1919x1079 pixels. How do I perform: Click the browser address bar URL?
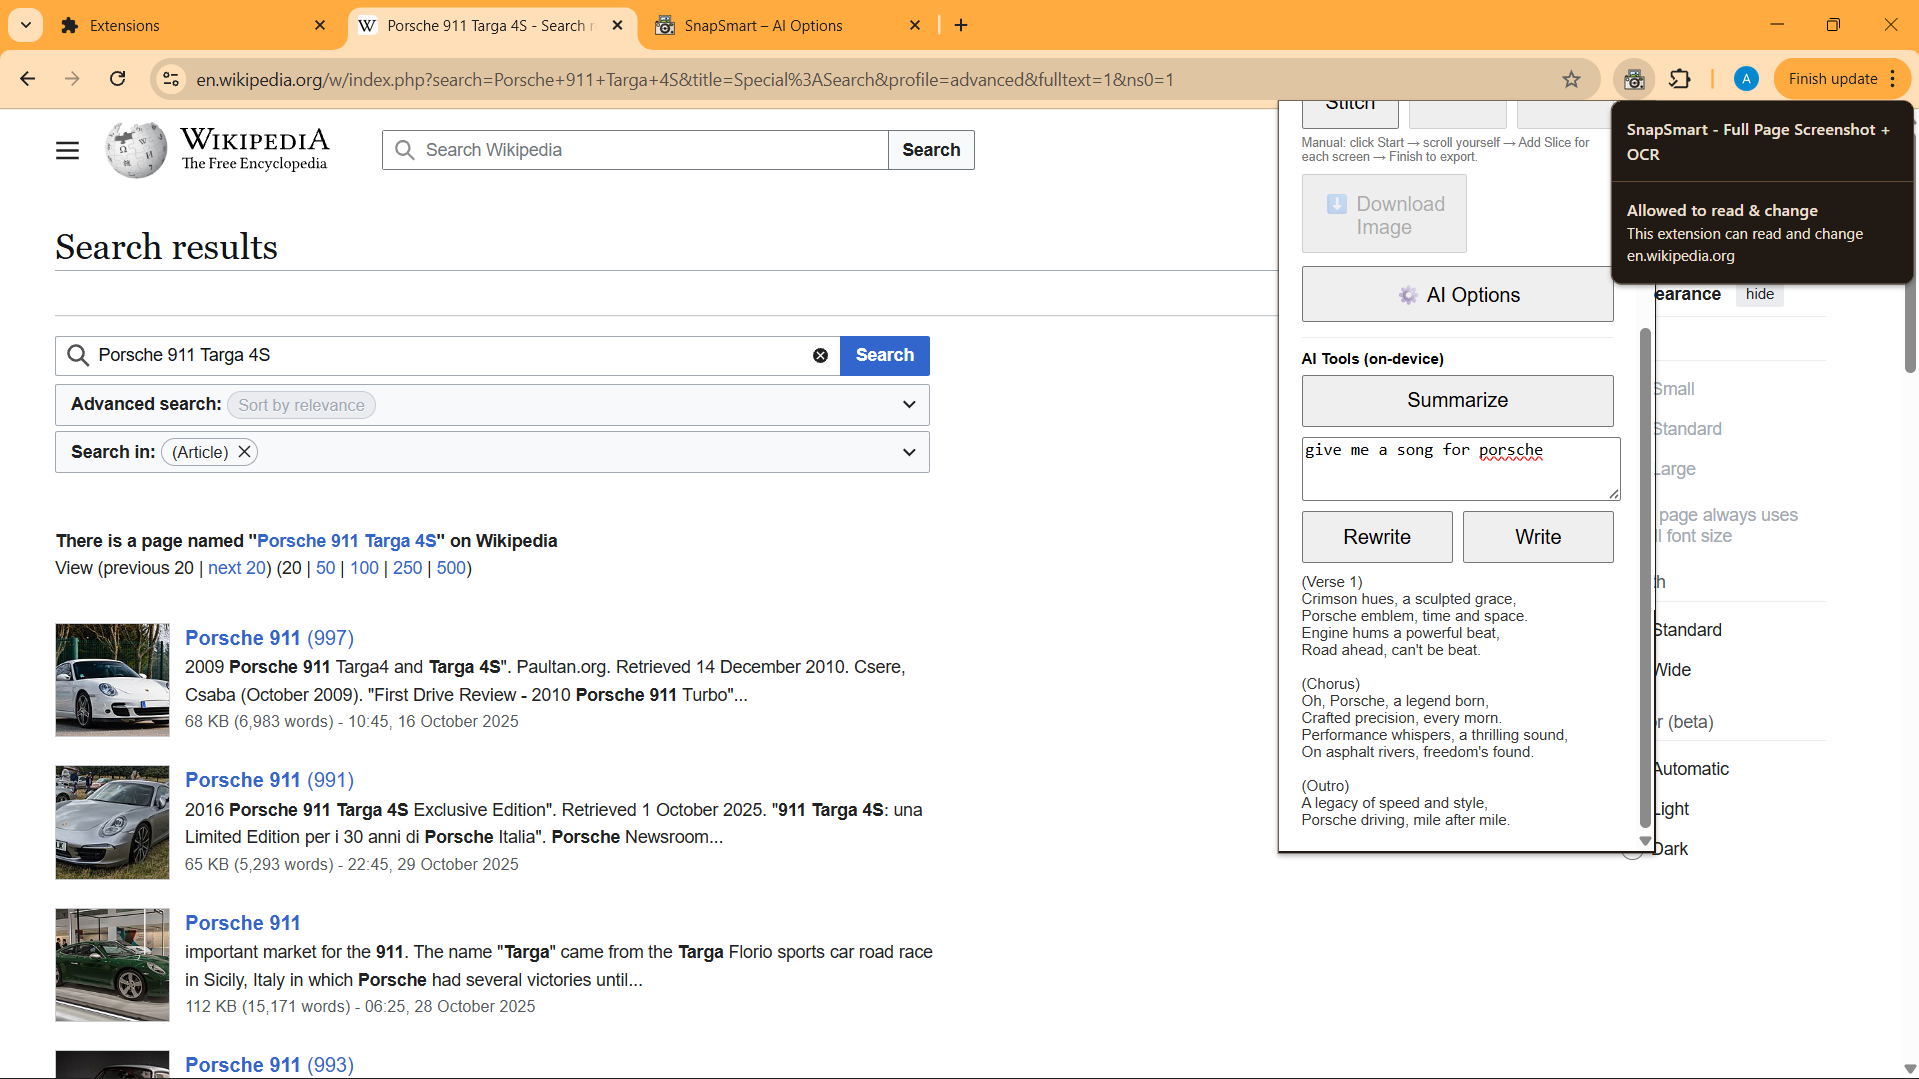[x=684, y=79]
